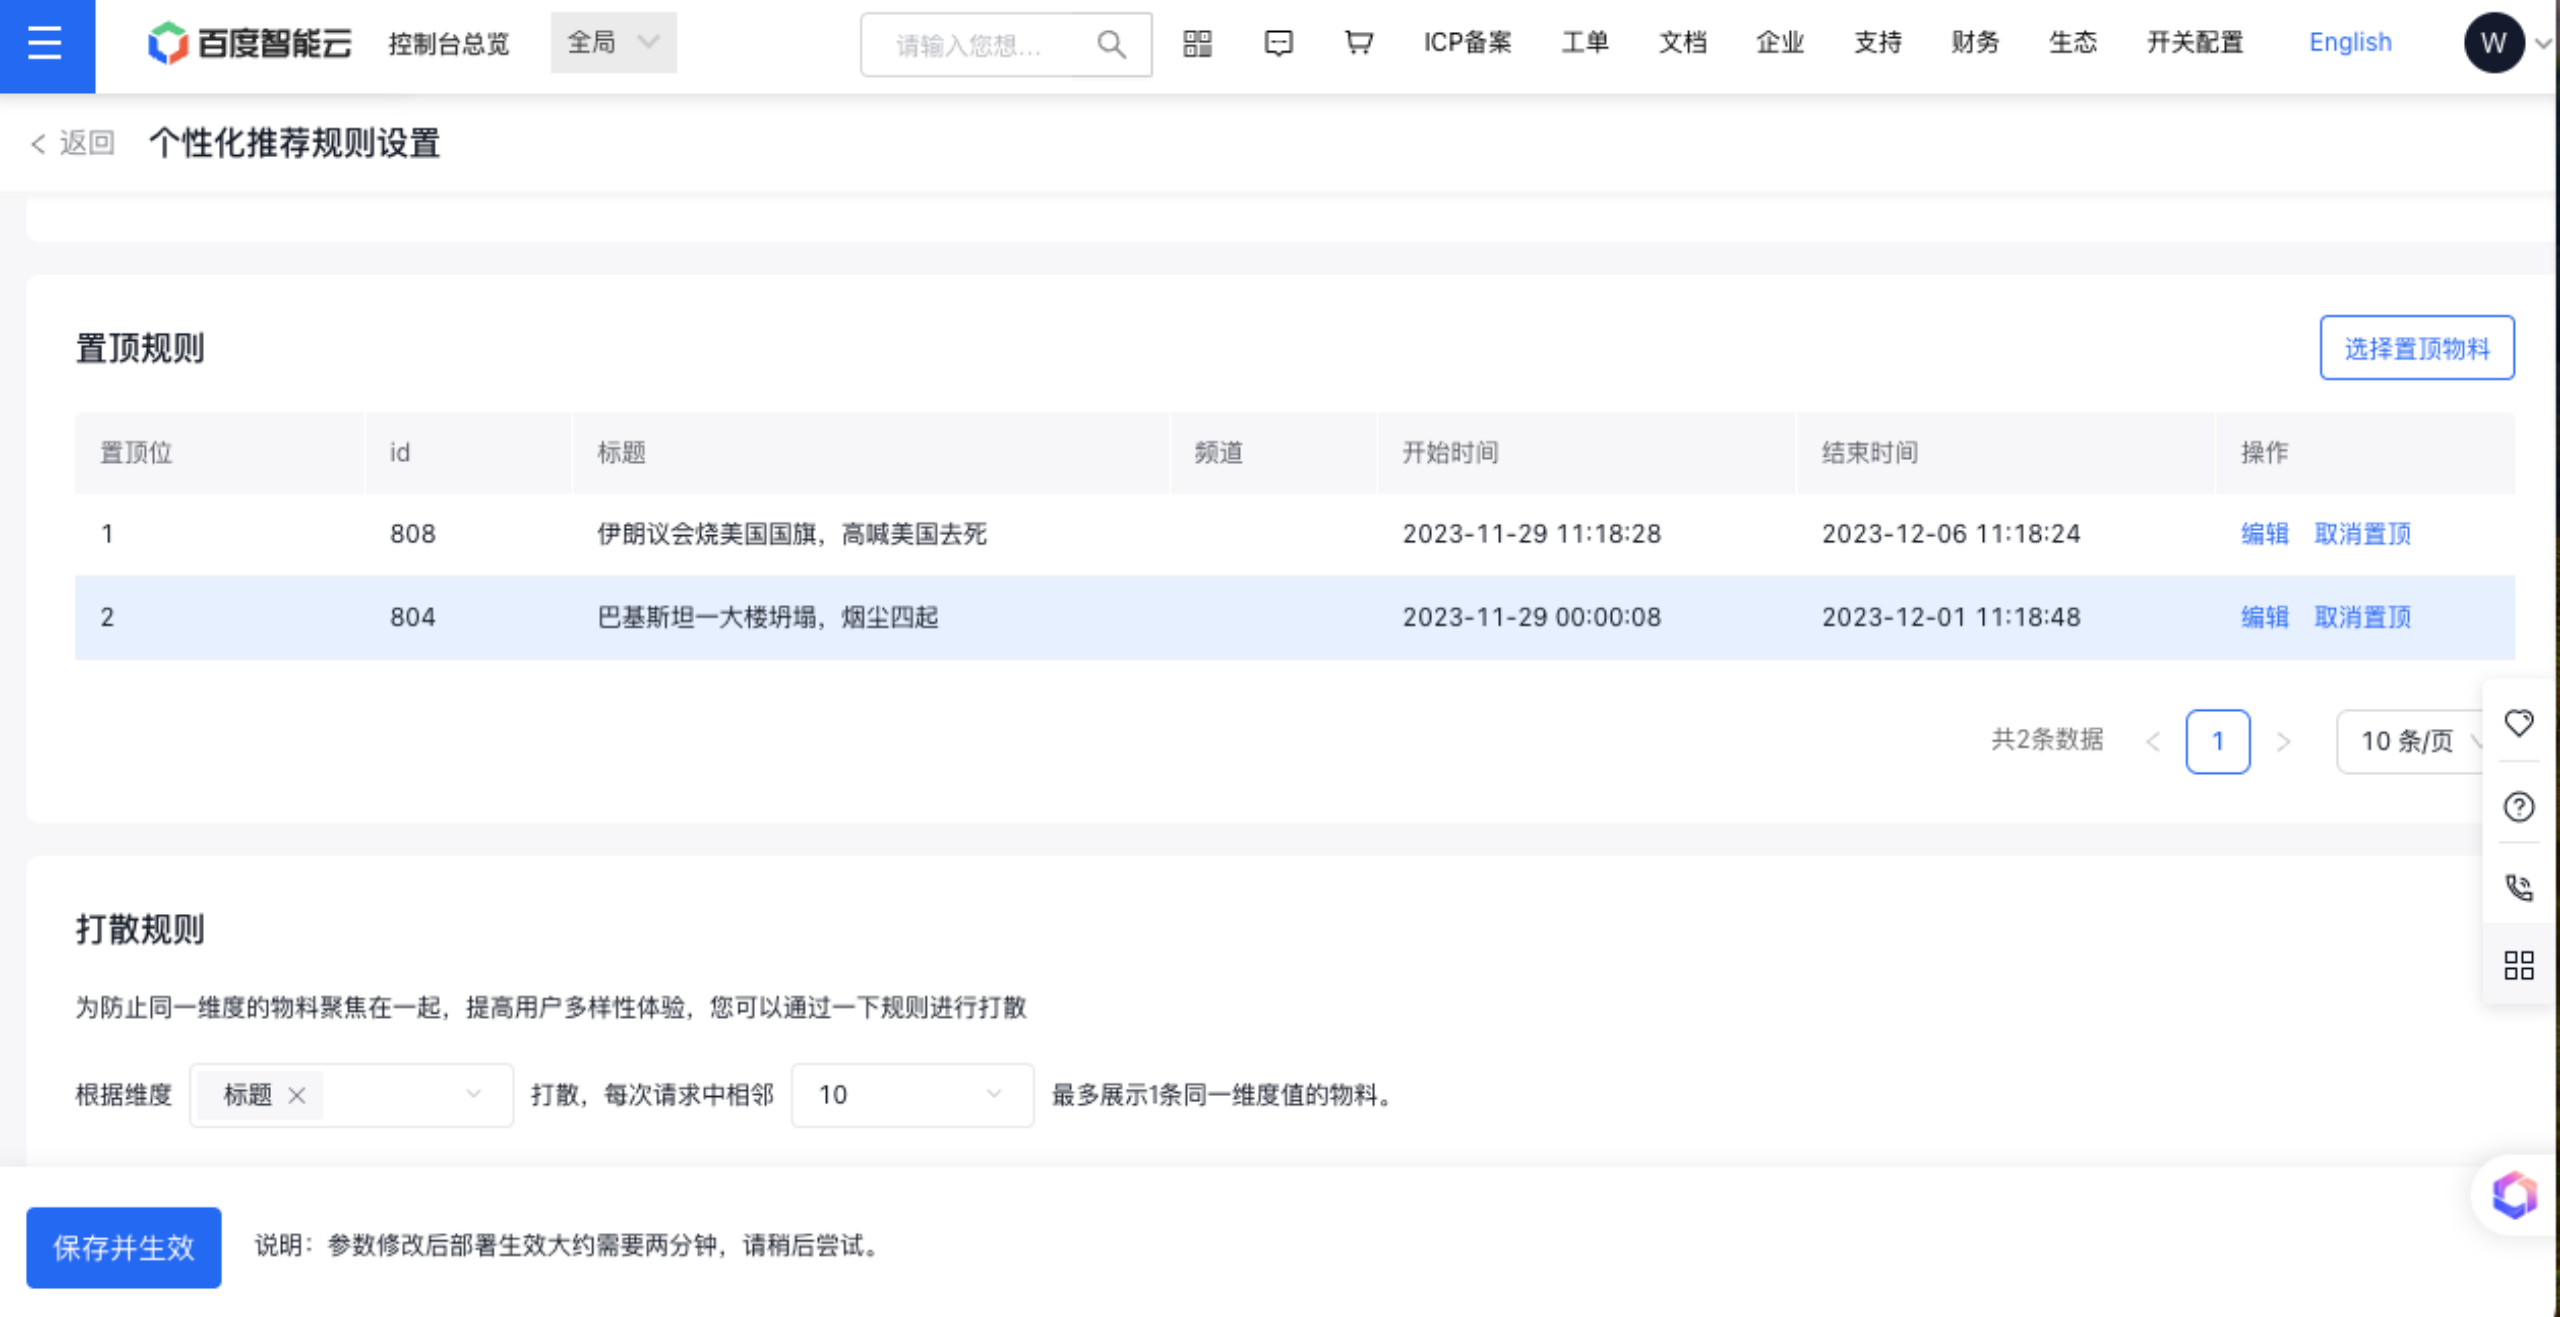
Task: Click the phone contact icon
Action: pyautogui.click(x=2518, y=887)
